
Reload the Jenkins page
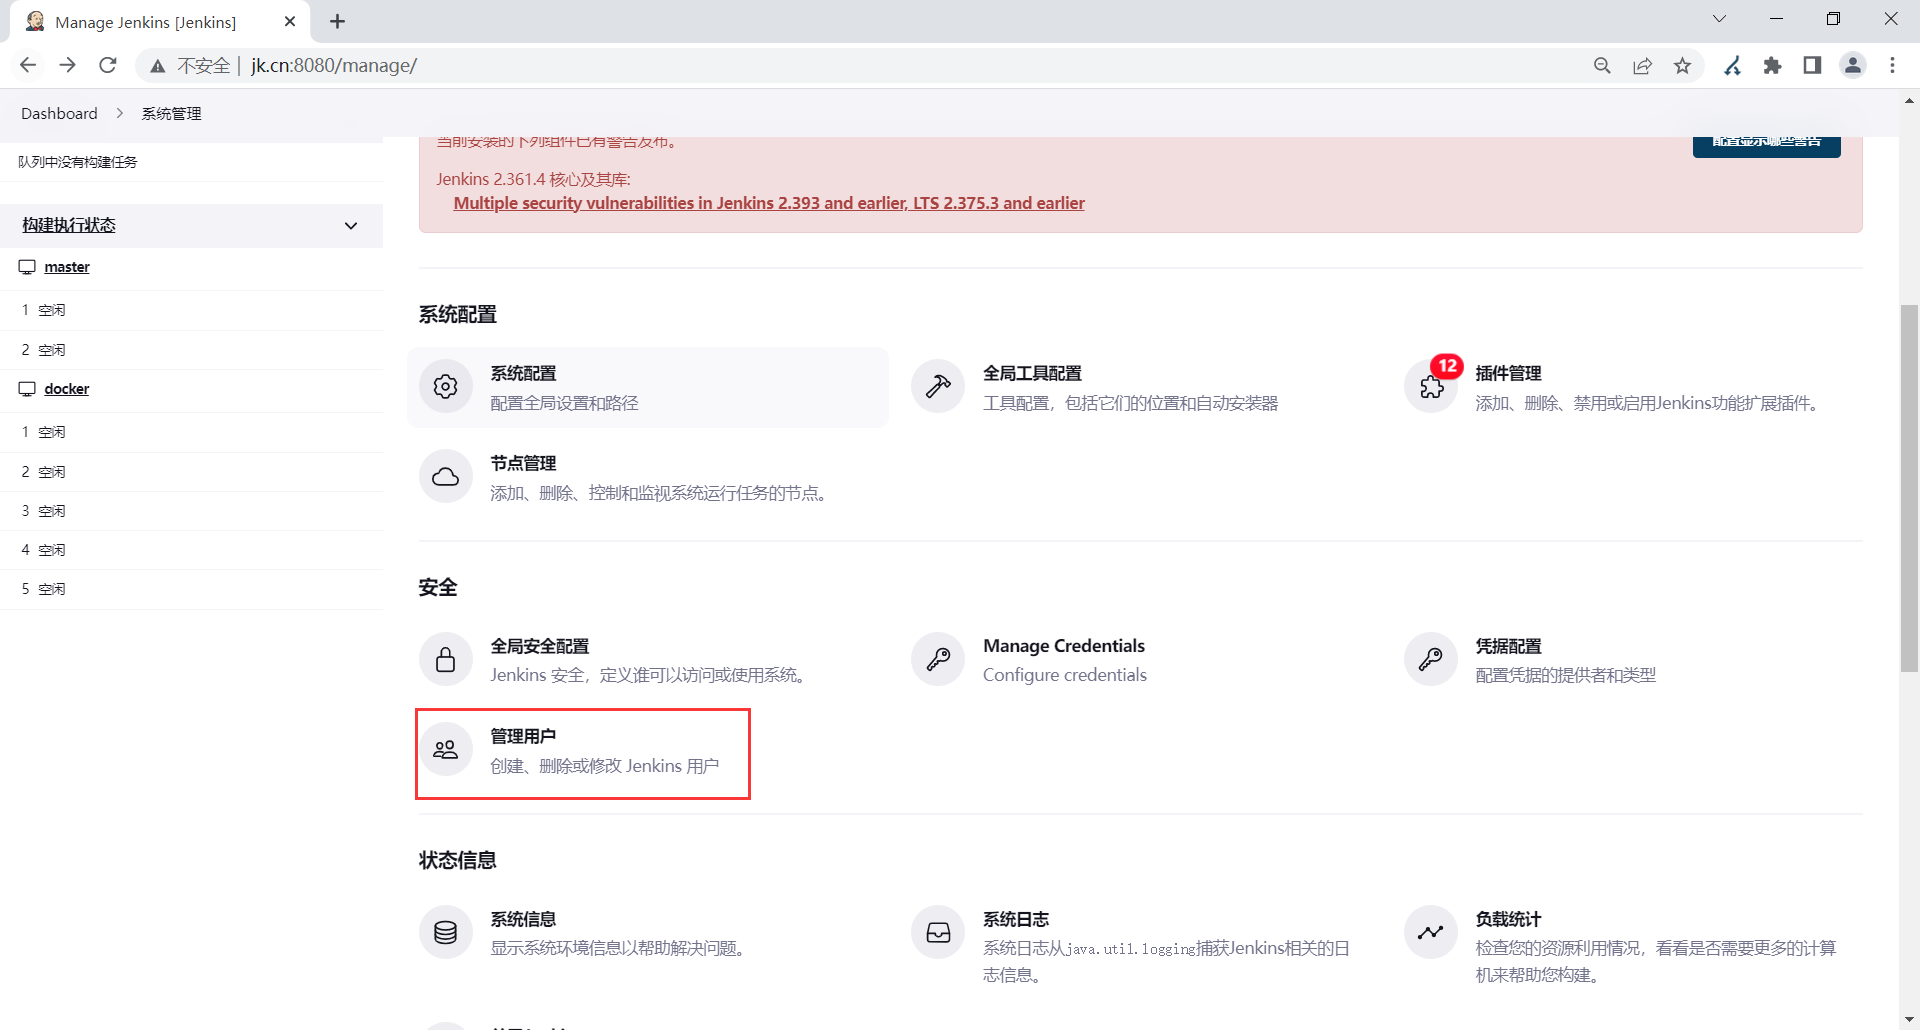[x=108, y=65]
